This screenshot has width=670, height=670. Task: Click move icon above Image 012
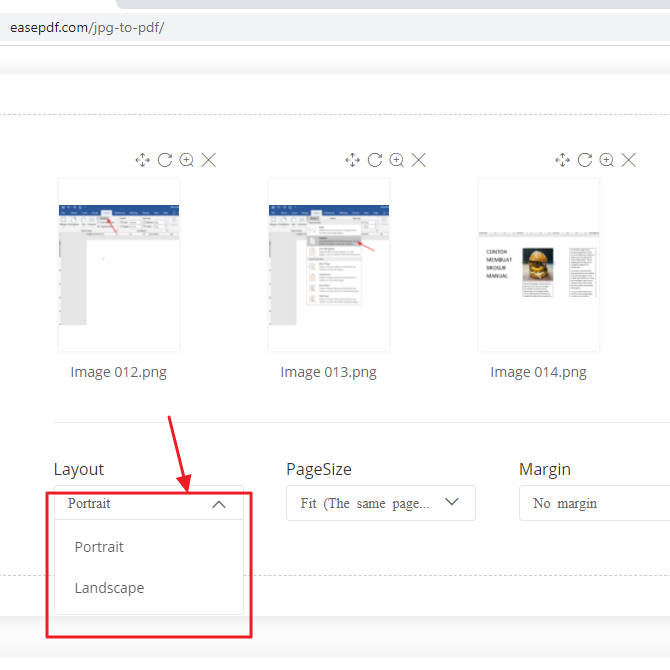142,160
